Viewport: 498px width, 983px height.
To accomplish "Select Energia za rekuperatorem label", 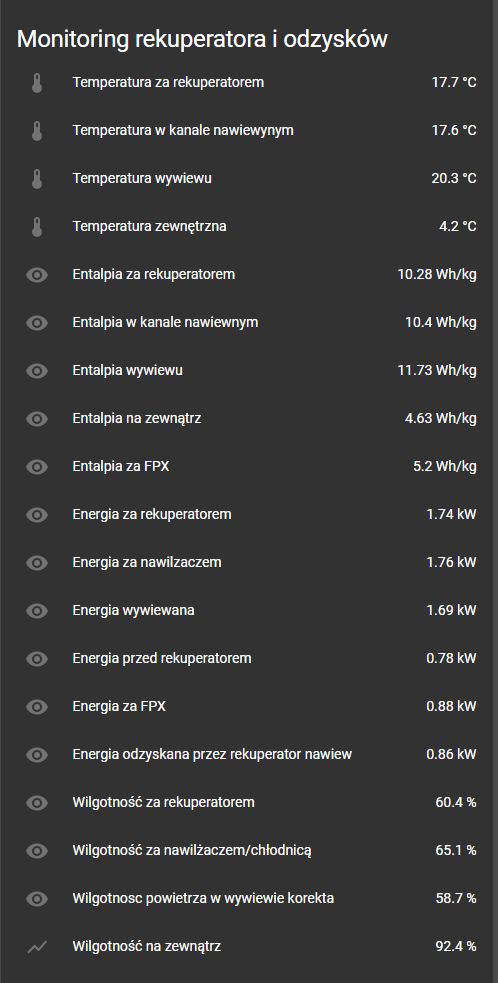I will pos(152,514).
